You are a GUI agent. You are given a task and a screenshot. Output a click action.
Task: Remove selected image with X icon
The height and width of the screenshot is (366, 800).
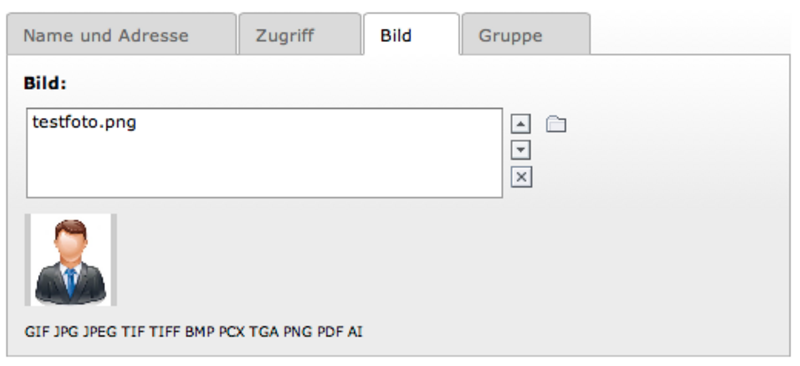pos(521,177)
